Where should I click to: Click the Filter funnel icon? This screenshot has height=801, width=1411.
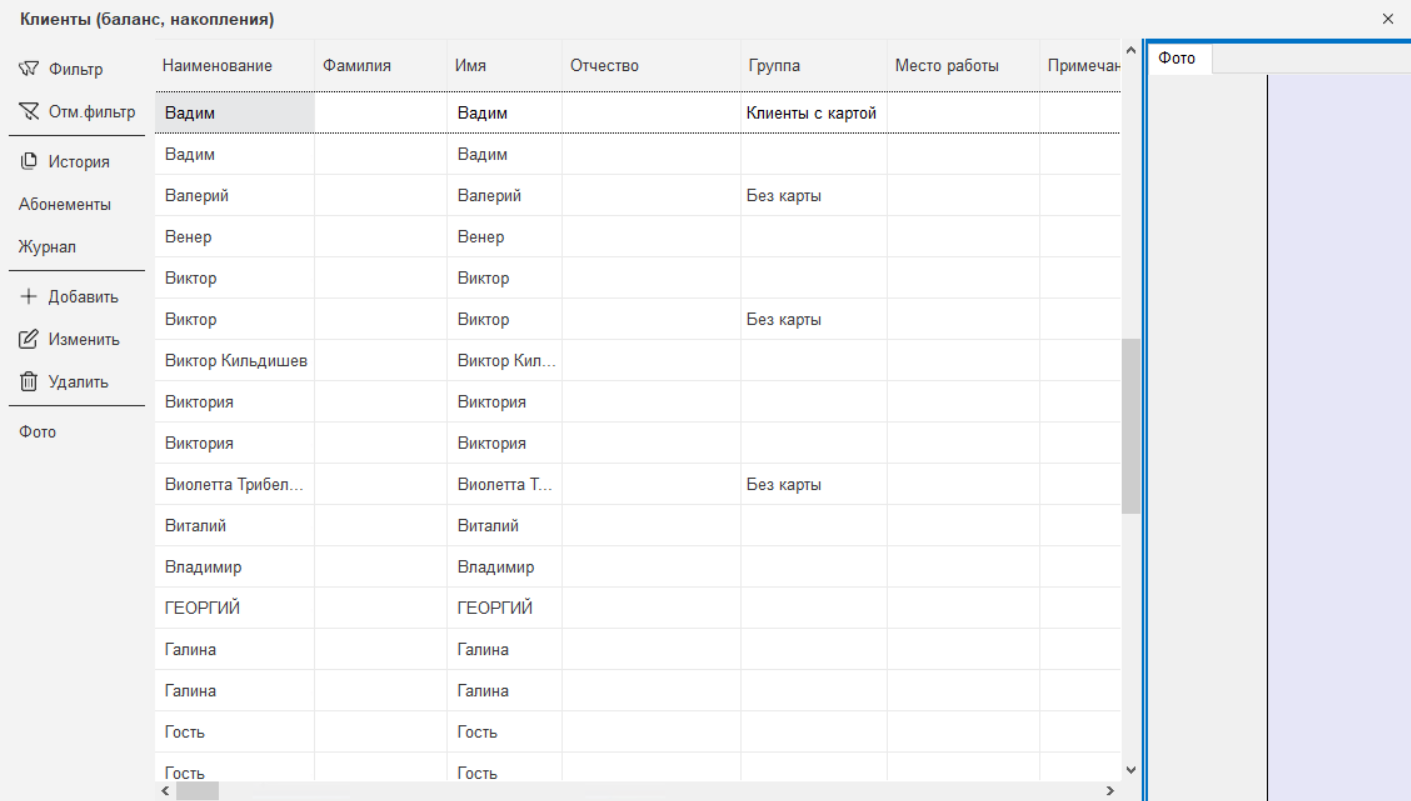[29, 69]
